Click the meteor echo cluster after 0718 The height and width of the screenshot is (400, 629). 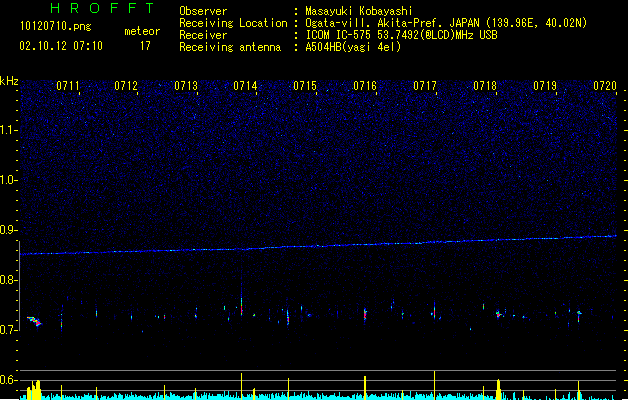(499, 314)
